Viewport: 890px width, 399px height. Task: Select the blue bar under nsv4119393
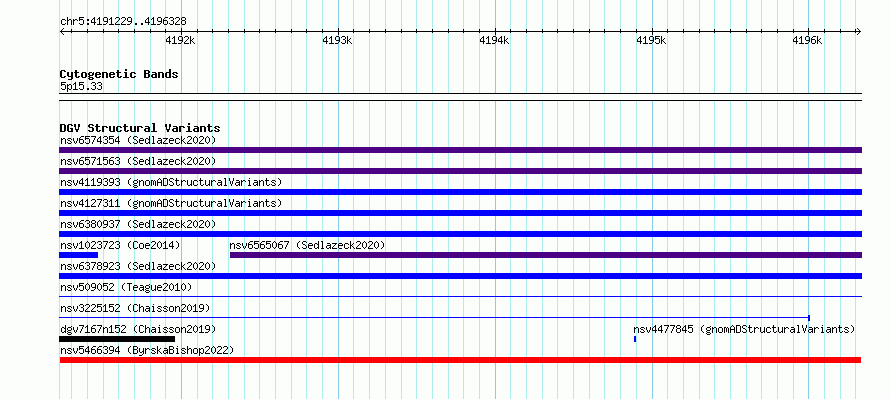[x=460, y=192]
